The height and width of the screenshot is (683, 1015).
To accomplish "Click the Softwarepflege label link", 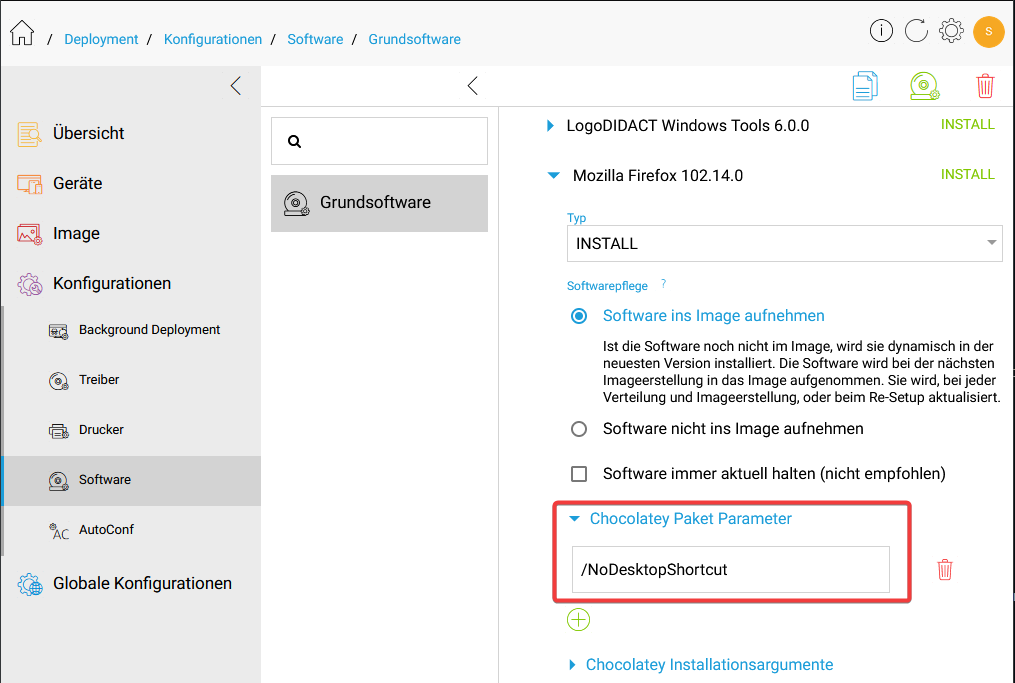I will pos(607,286).
